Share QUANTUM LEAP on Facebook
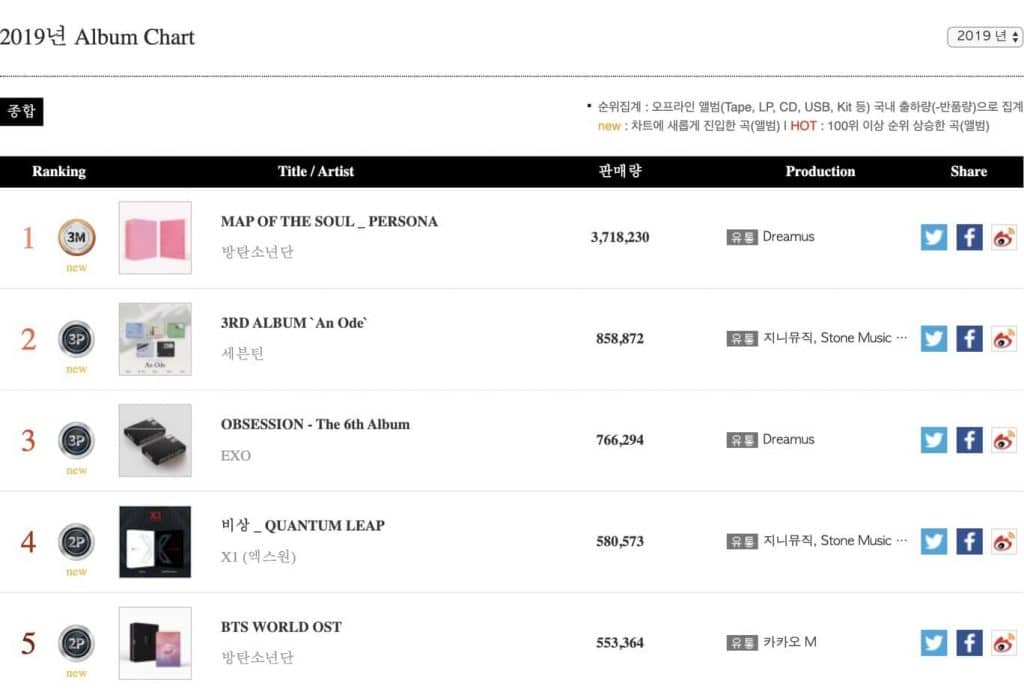The image size is (1024, 692). pos(969,541)
